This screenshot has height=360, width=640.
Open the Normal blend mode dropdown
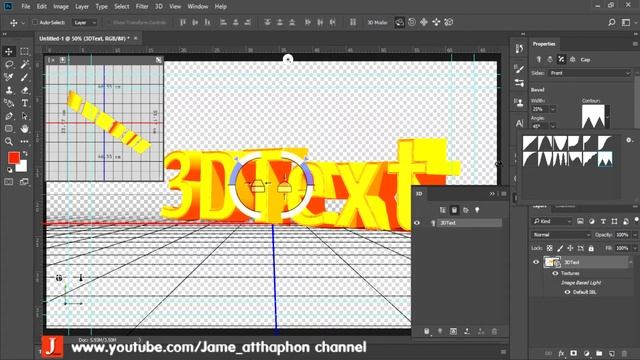pos(561,235)
